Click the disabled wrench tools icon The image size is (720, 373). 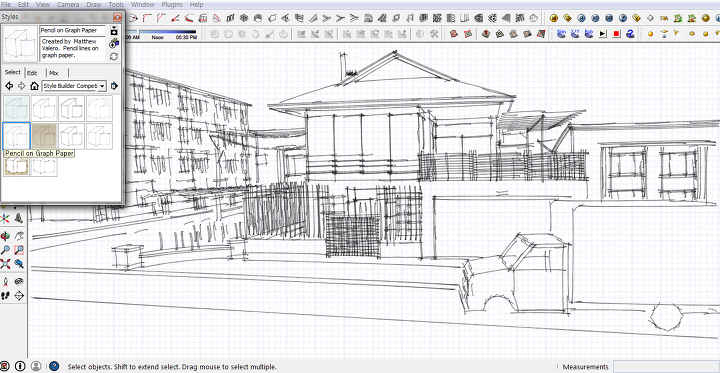(x=433, y=34)
